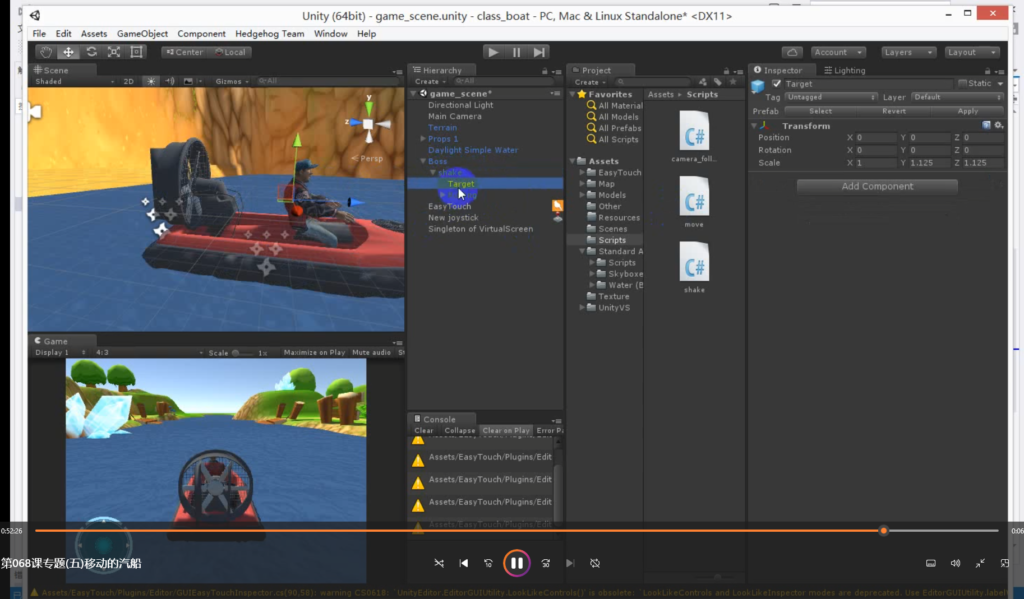The image size is (1024, 599).
Task: Open Unity cloud services
Action: (792, 52)
